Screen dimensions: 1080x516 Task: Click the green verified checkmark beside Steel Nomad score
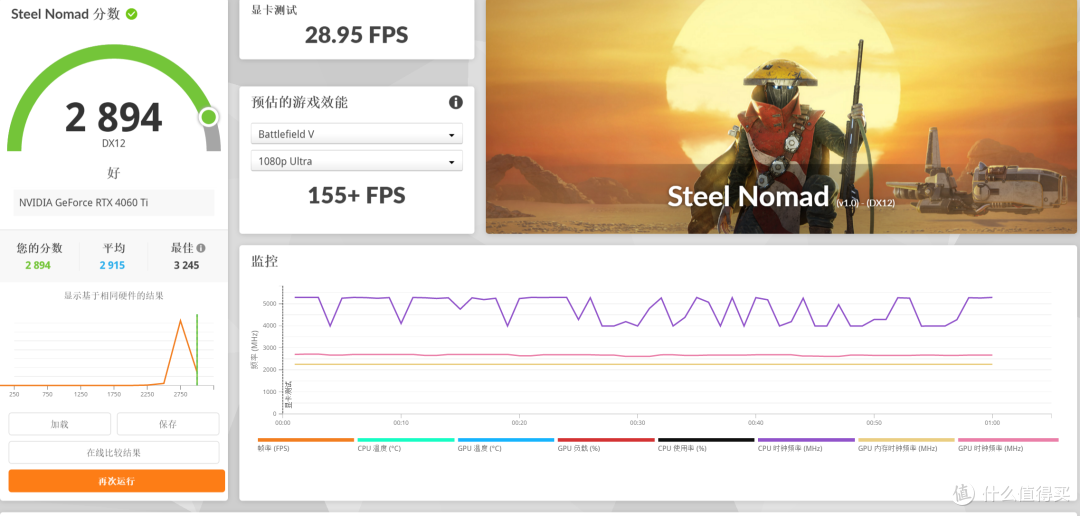[132, 14]
